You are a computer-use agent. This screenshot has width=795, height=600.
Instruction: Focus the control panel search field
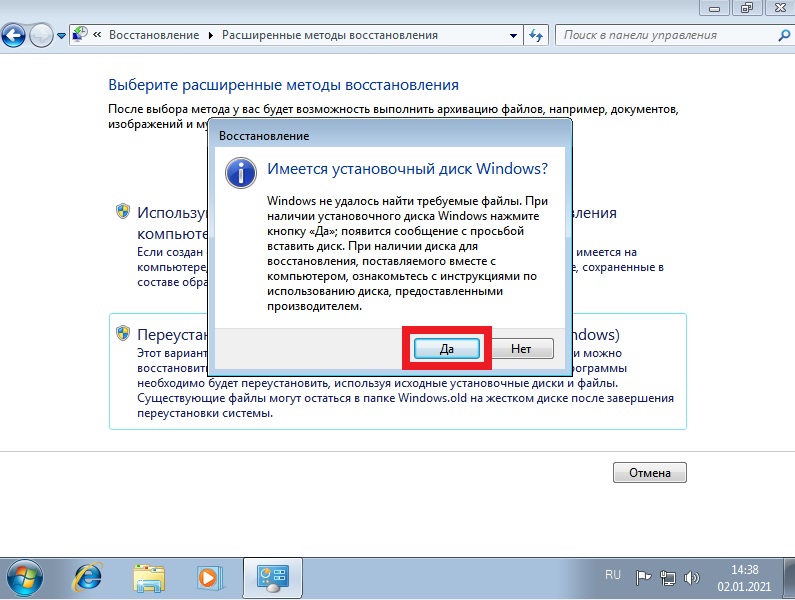[667, 35]
